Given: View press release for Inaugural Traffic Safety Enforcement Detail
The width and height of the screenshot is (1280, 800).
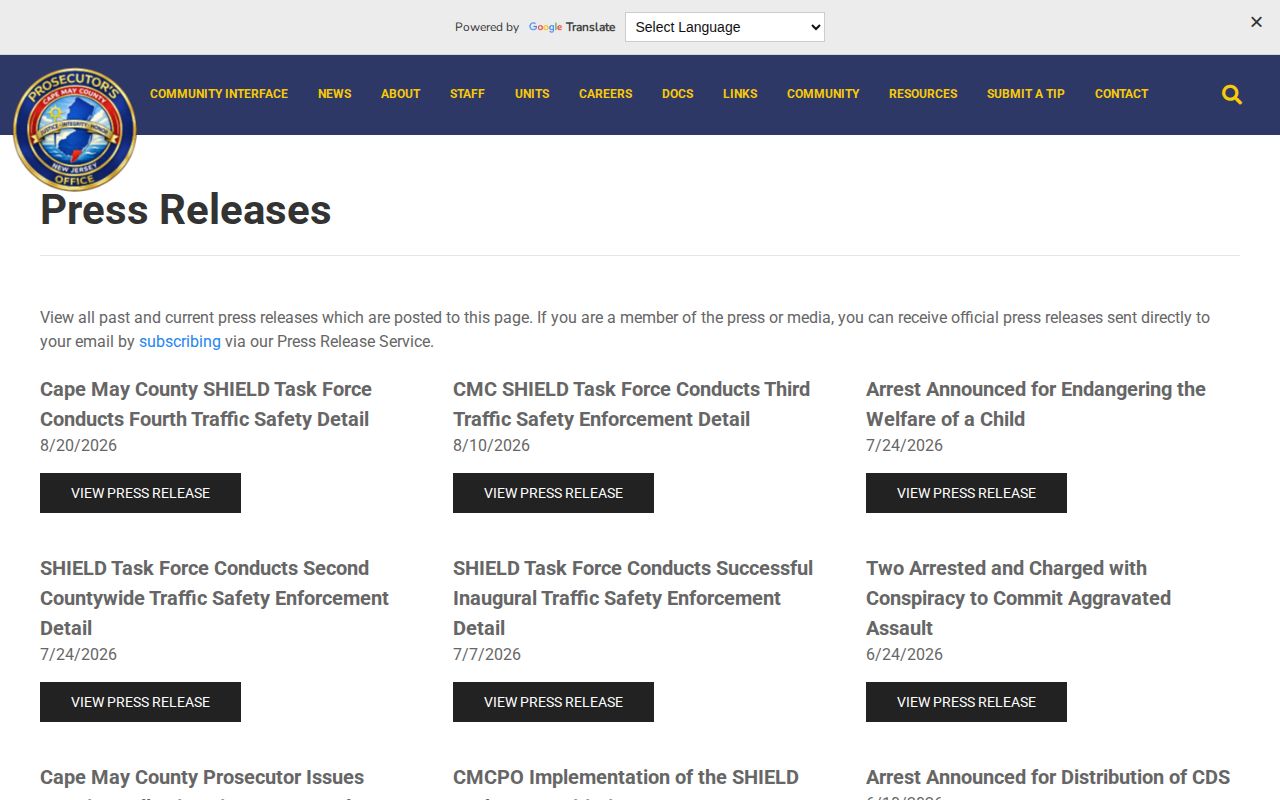Looking at the screenshot, I should coord(553,702).
